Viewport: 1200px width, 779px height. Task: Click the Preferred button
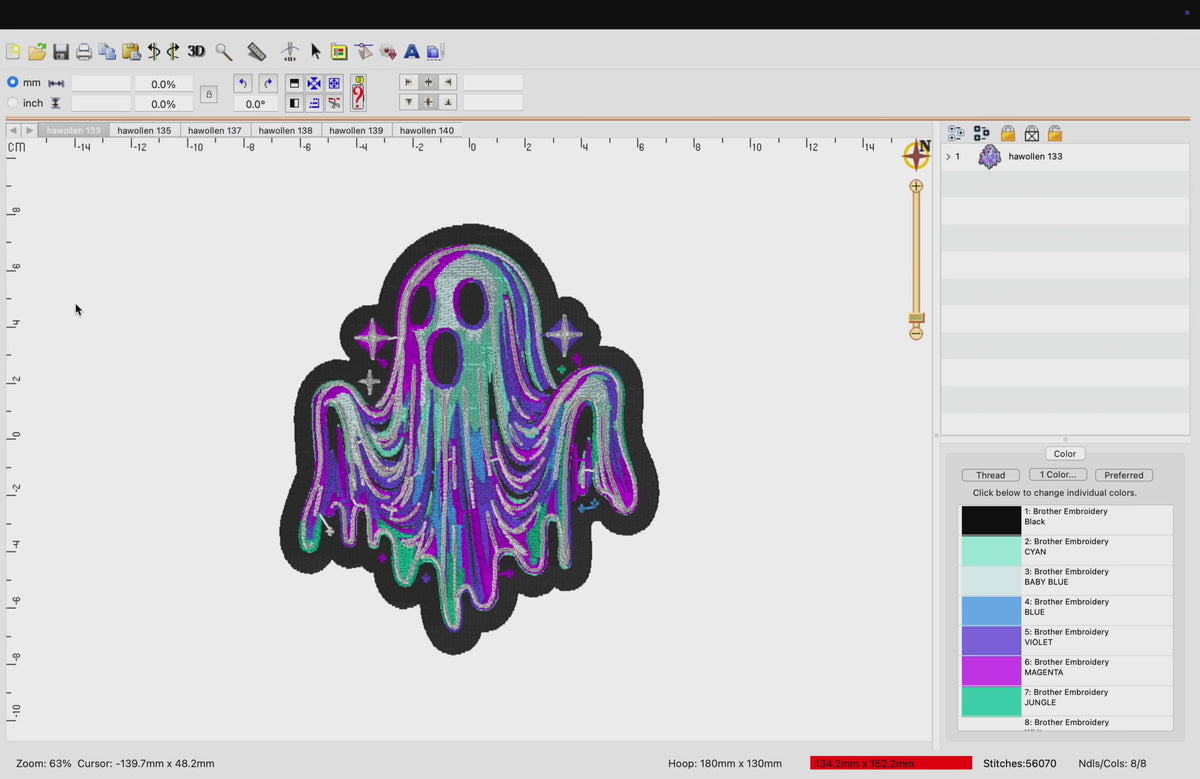tap(1124, 475)
